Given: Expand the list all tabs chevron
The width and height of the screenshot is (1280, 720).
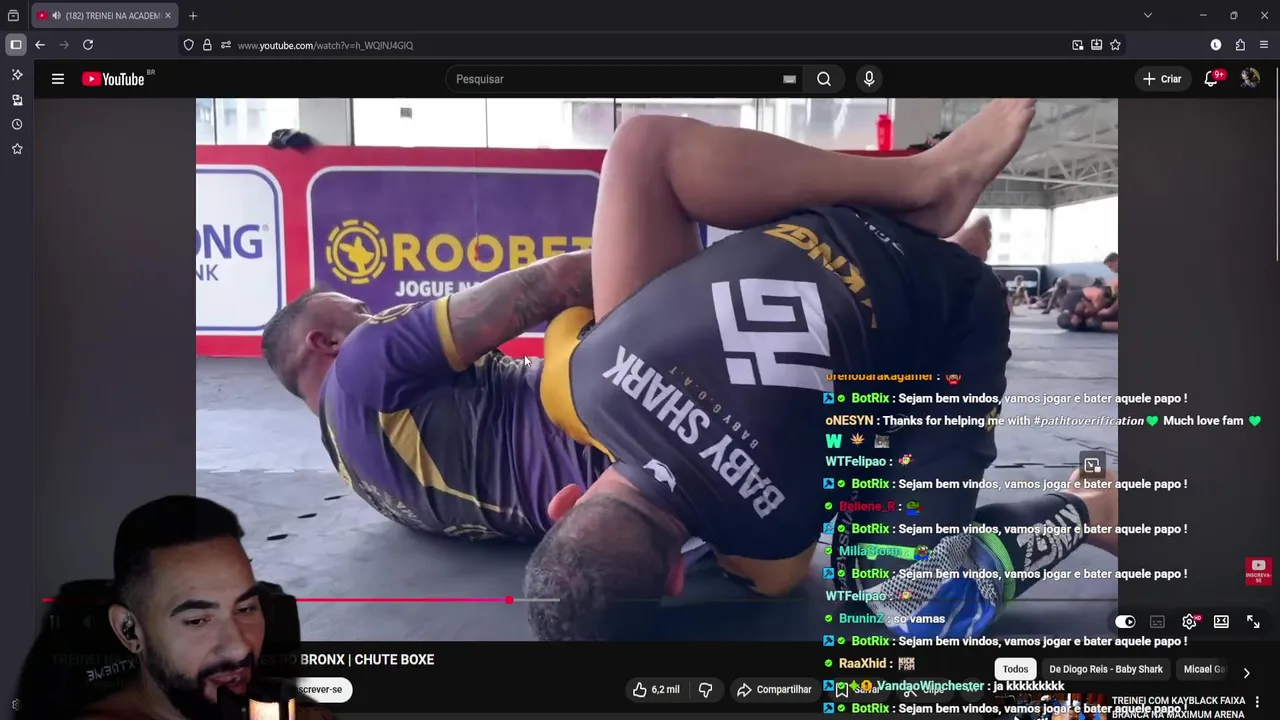Looking at the screenshot, I should point(1147,16).
